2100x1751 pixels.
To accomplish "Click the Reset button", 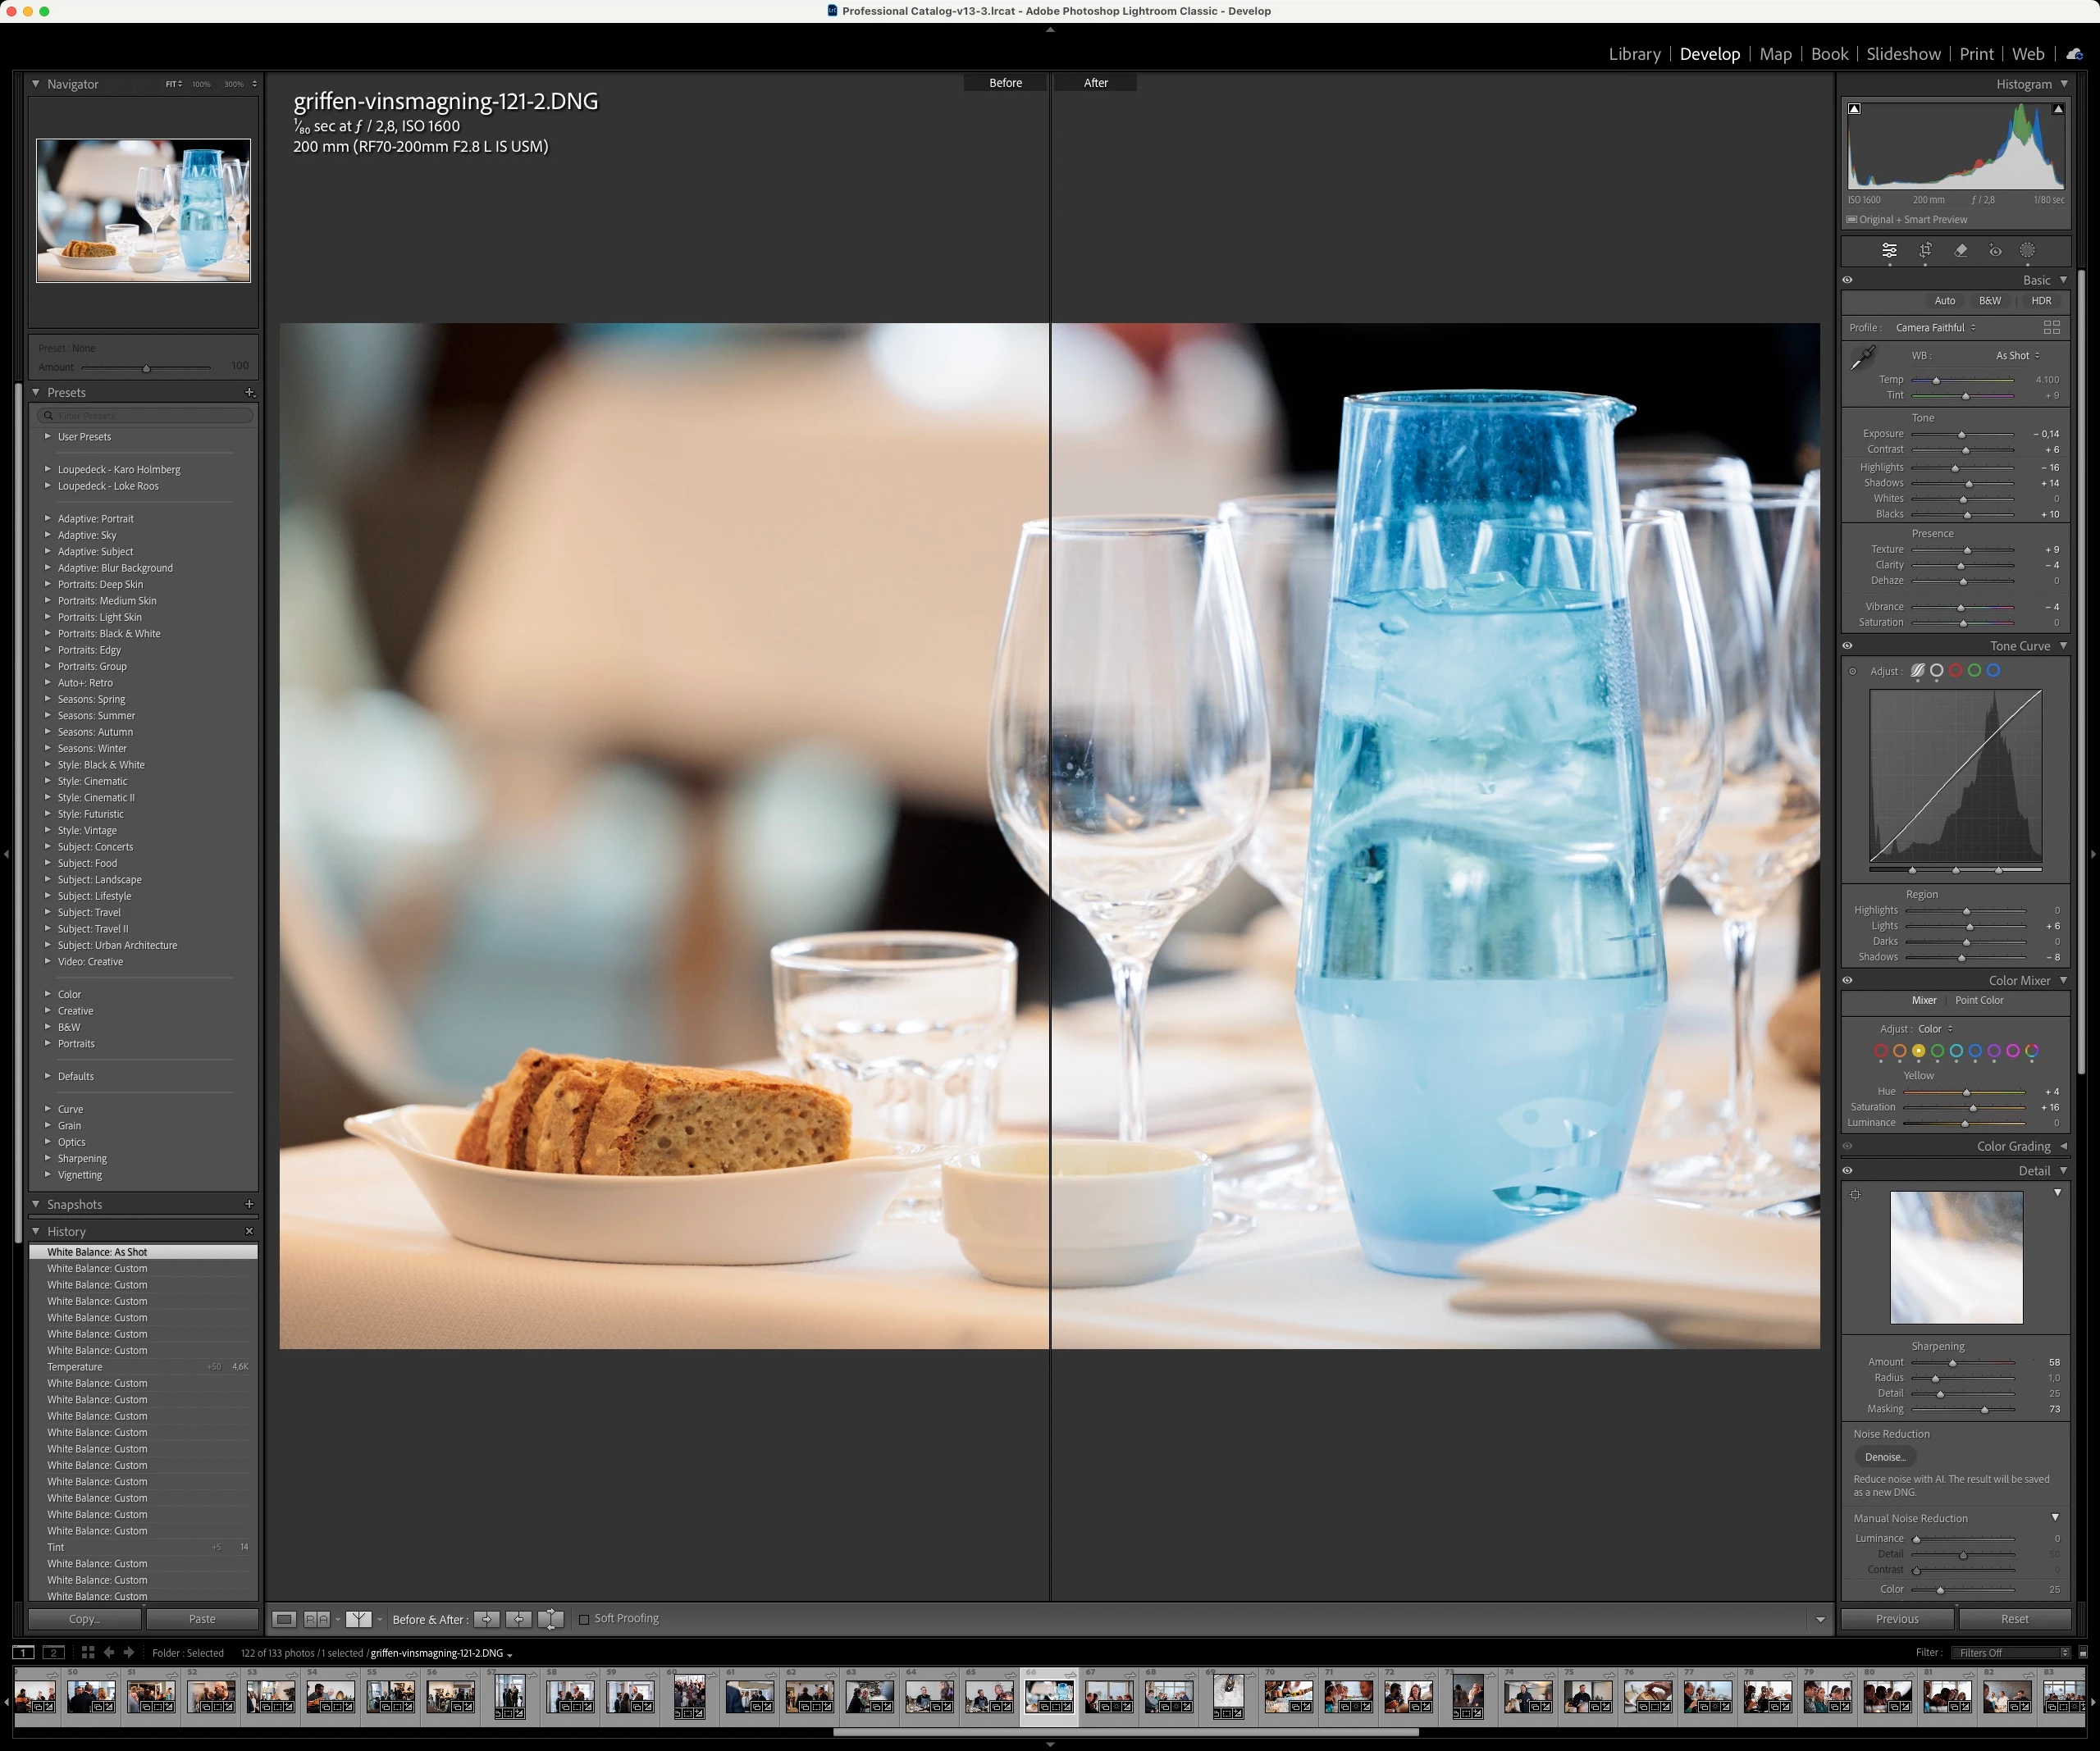I will coord(2014,1619).
